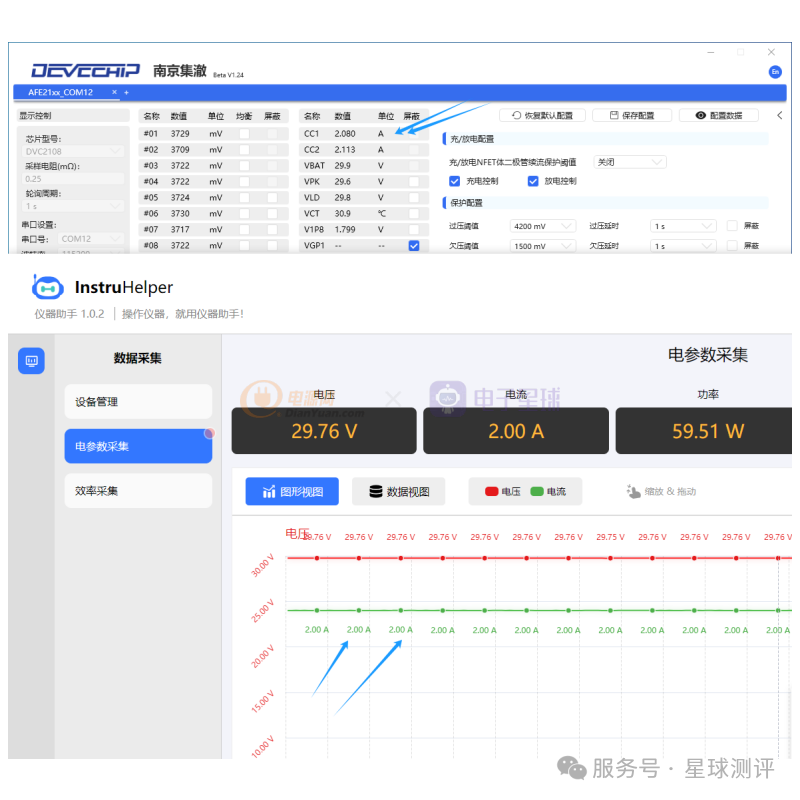Click the InstruHelper robot logo icon
This screenshot has width=800, height=800.
tap(48, 288)
